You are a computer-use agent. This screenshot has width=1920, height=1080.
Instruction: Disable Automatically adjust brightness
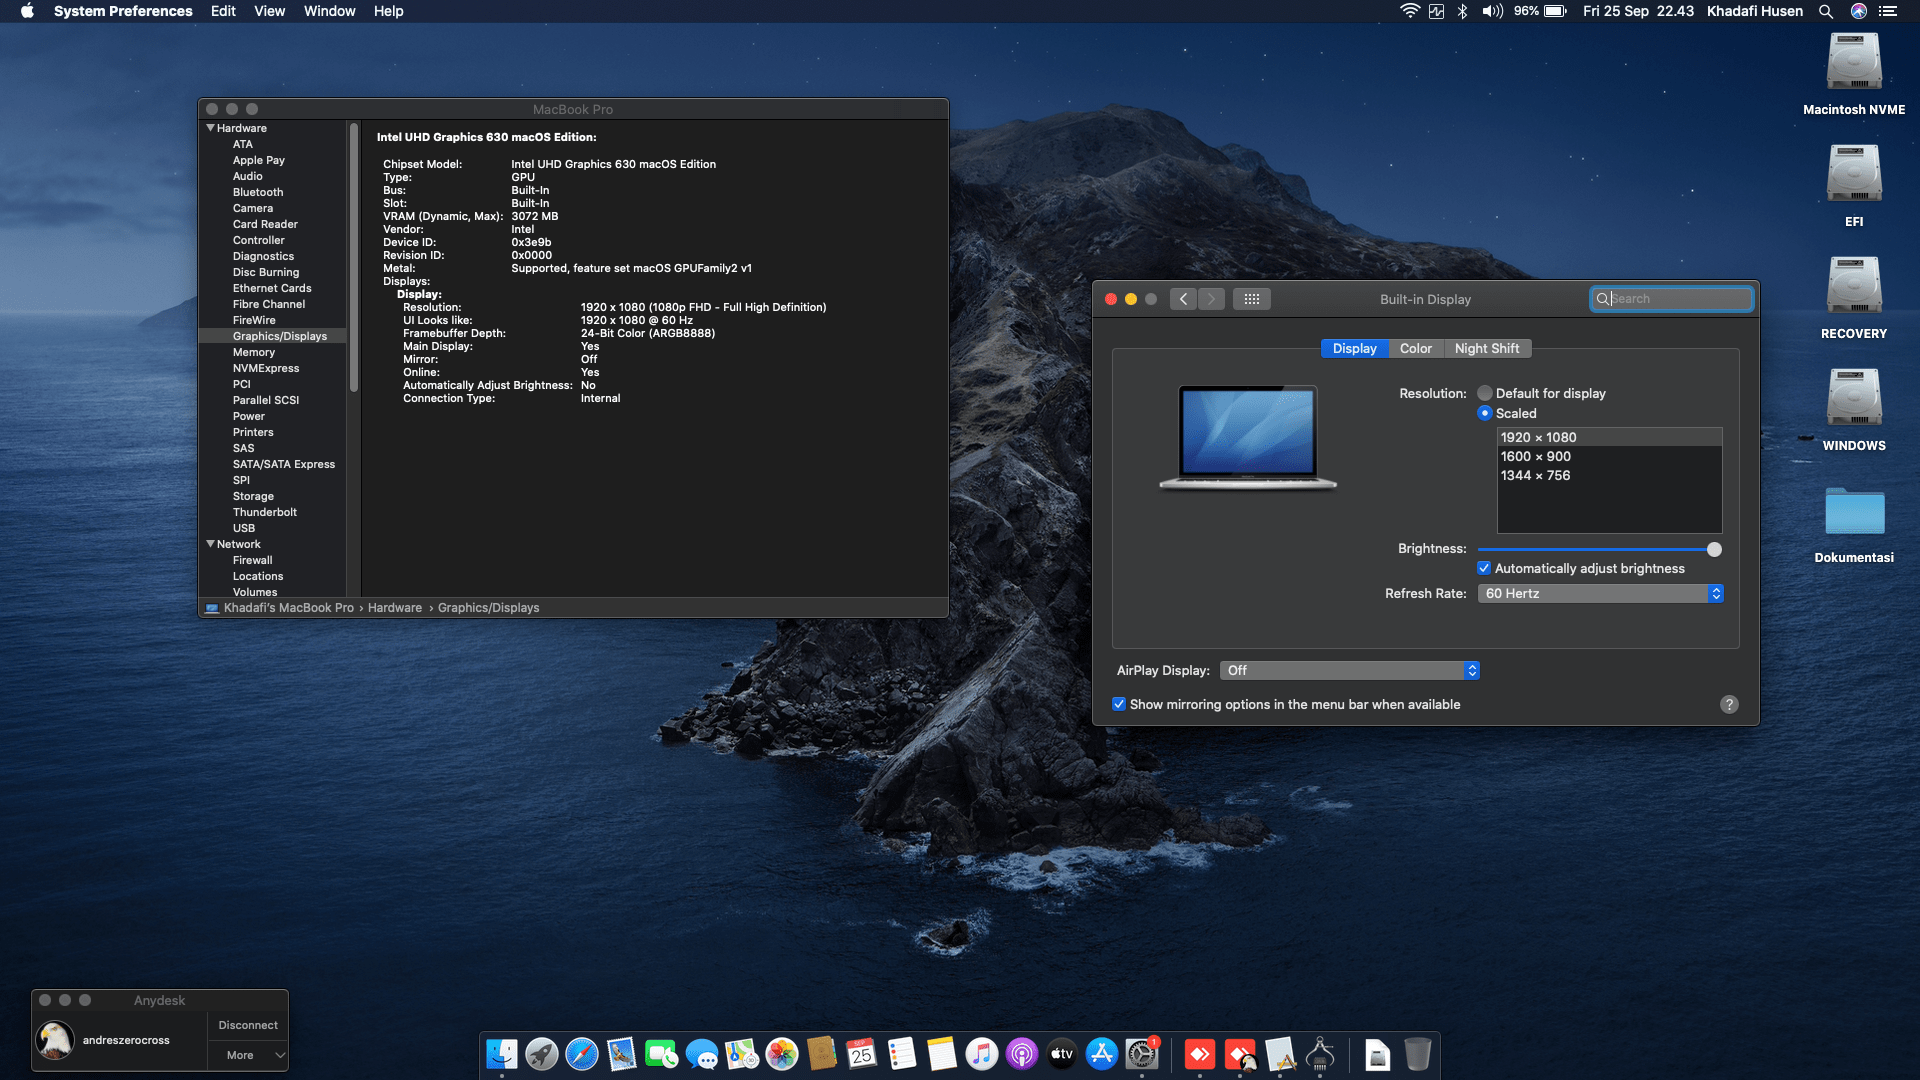[x=1484, y=568]
